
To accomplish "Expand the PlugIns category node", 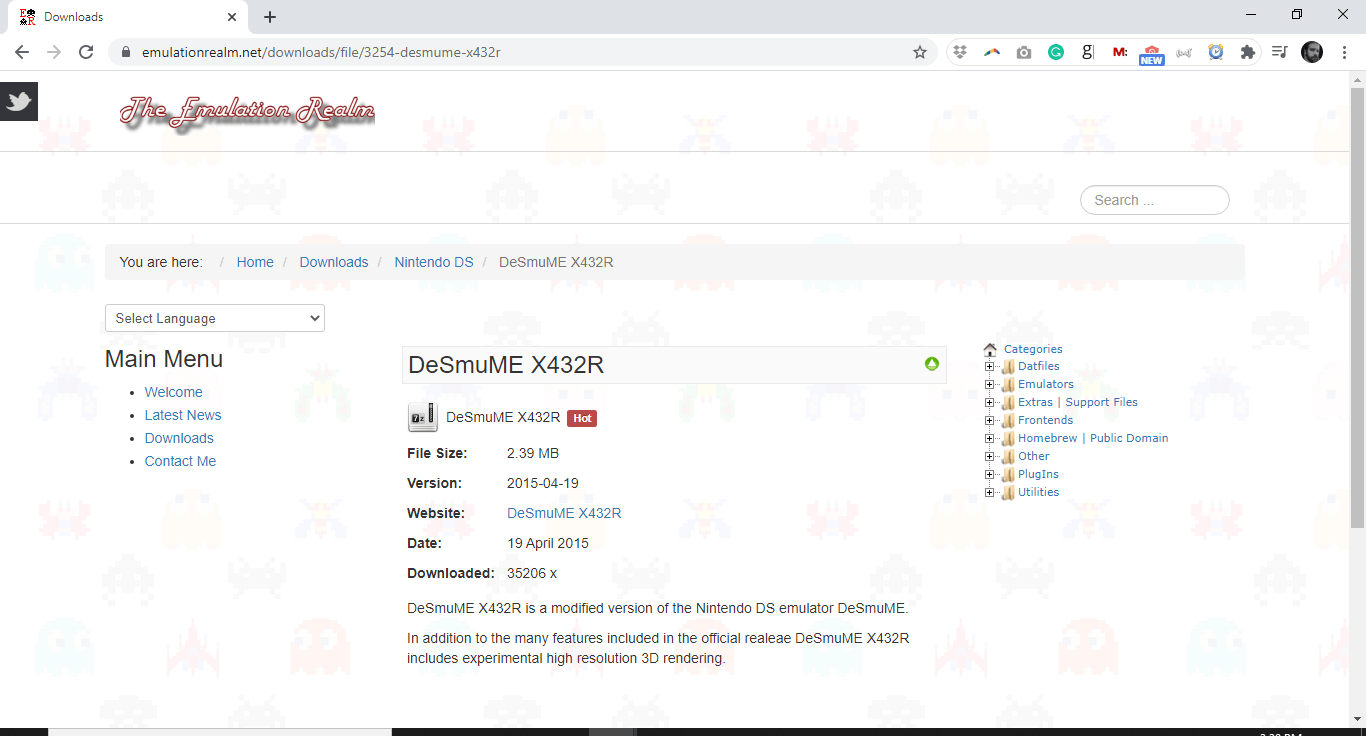I will [990, 474].
